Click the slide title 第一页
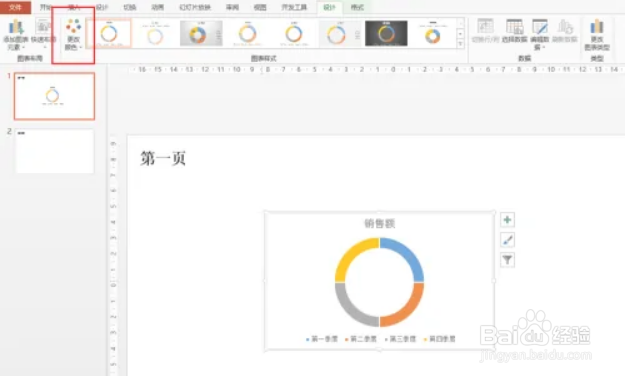The height and width of the screenshot is (376, 625). [x=163, y=158]
